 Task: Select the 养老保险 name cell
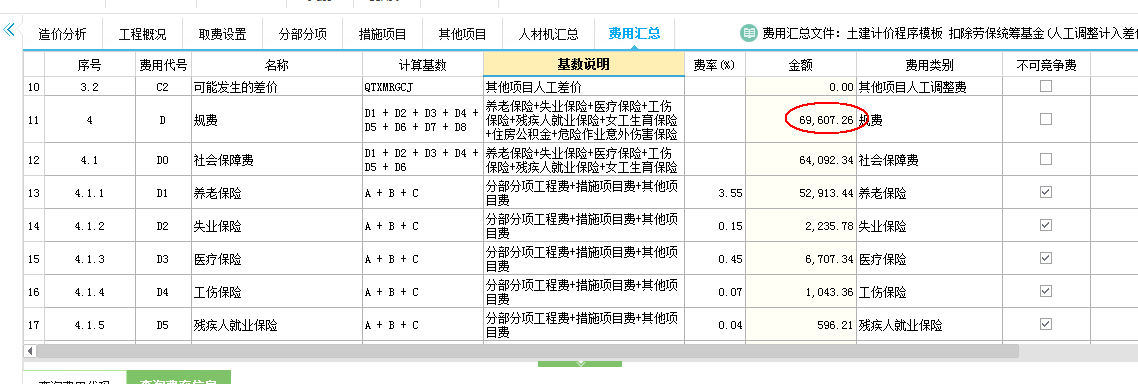pos(277,193)
